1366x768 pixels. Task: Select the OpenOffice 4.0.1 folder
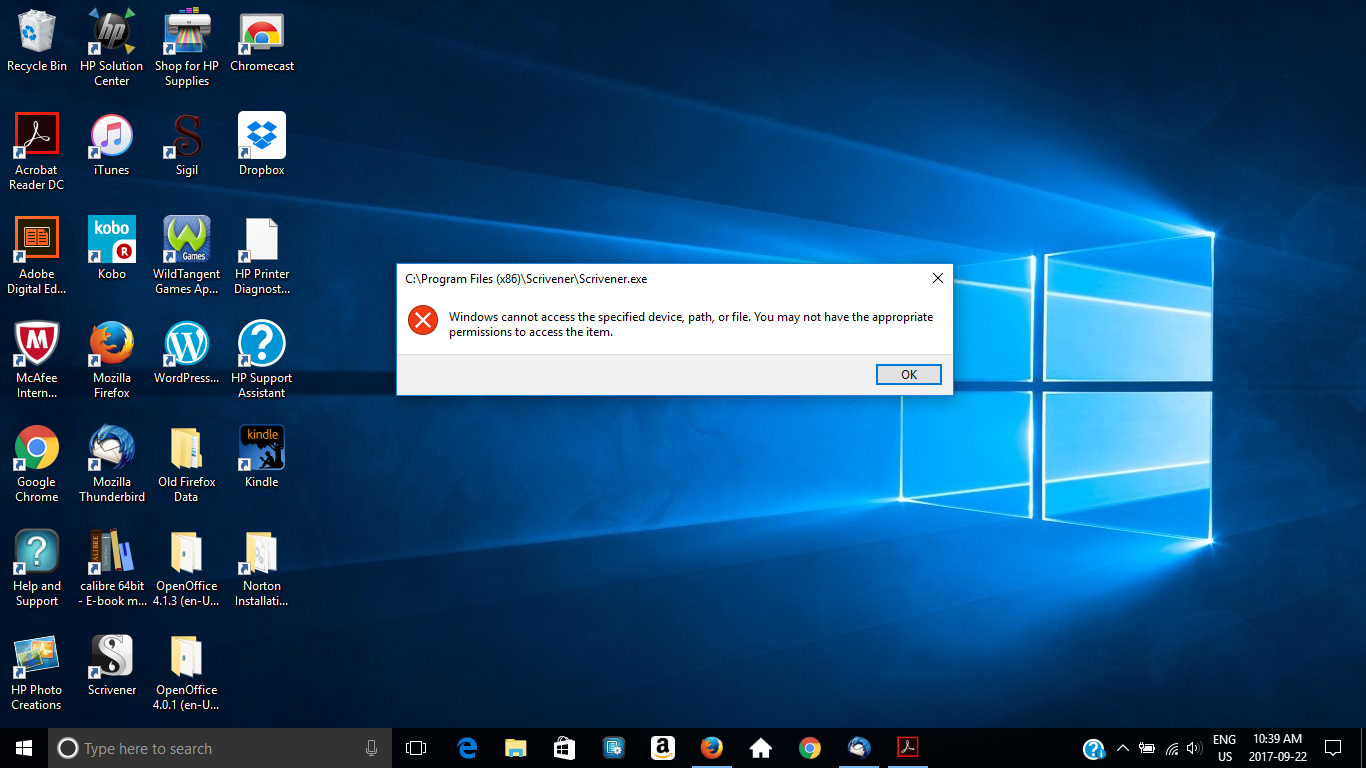coord(187,672)
